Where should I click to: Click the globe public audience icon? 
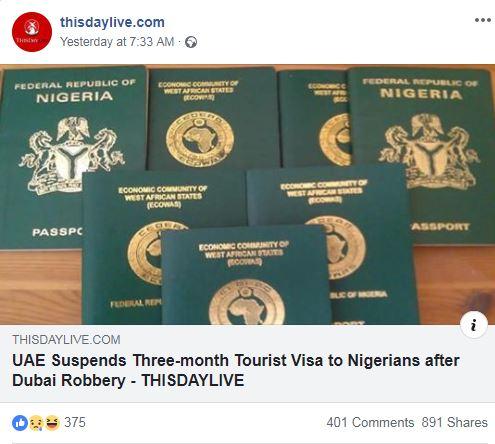(x=191, y=42)
